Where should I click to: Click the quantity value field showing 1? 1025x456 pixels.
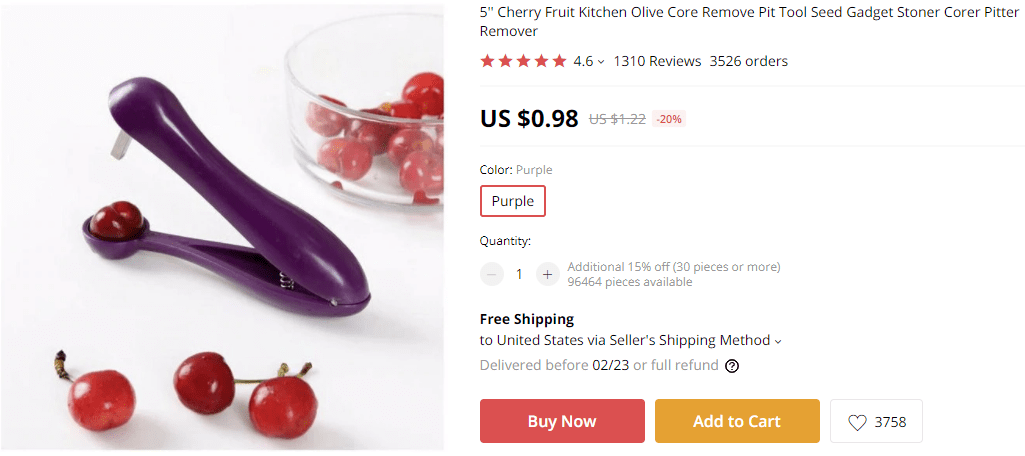pyautogui.click(x=519, y=274)
